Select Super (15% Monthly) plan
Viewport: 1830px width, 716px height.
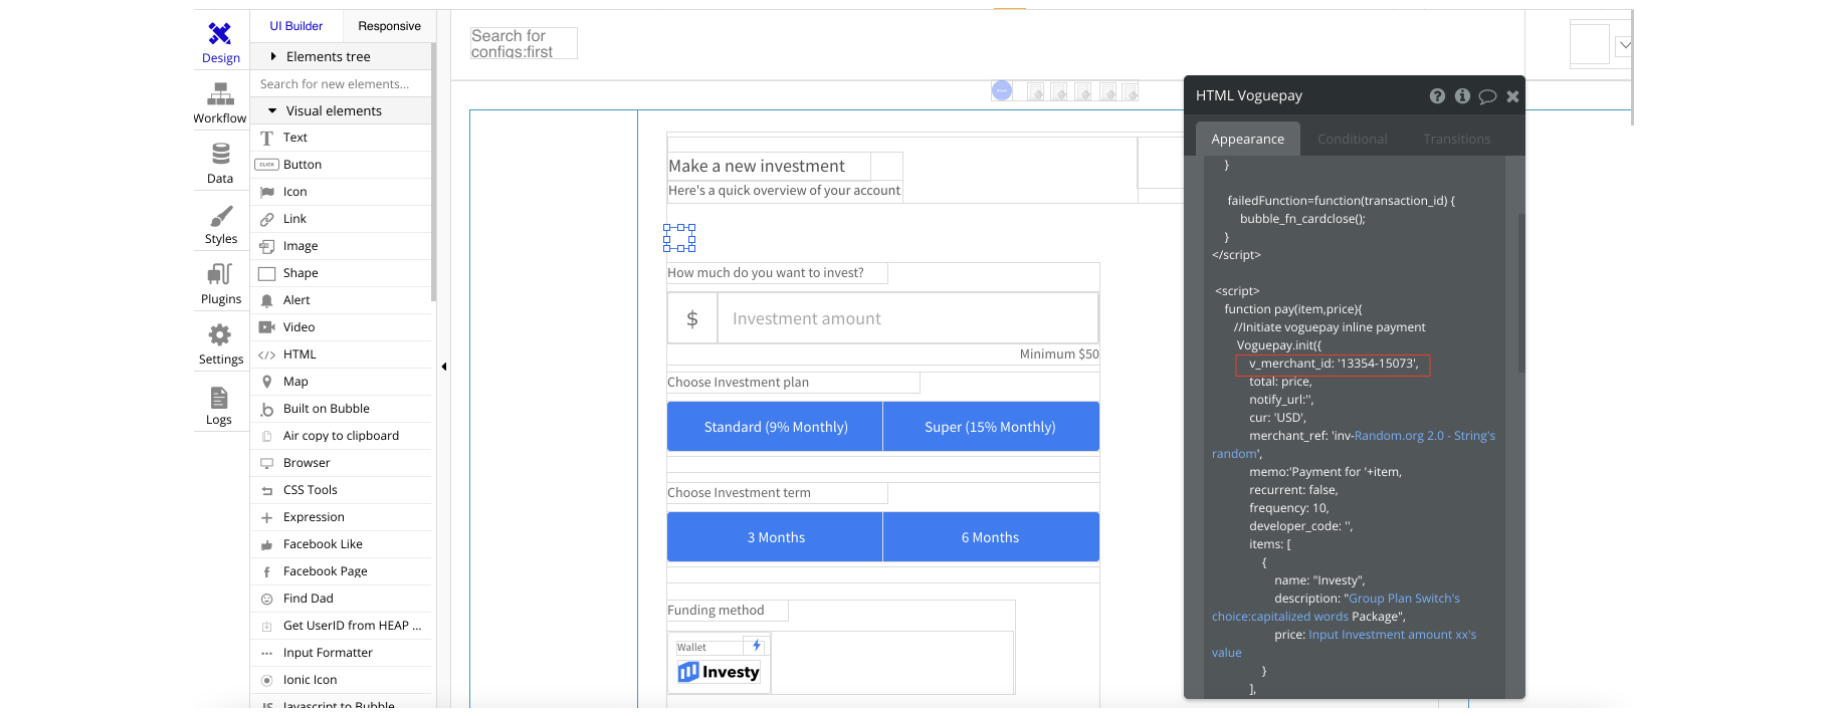point(990,427)
